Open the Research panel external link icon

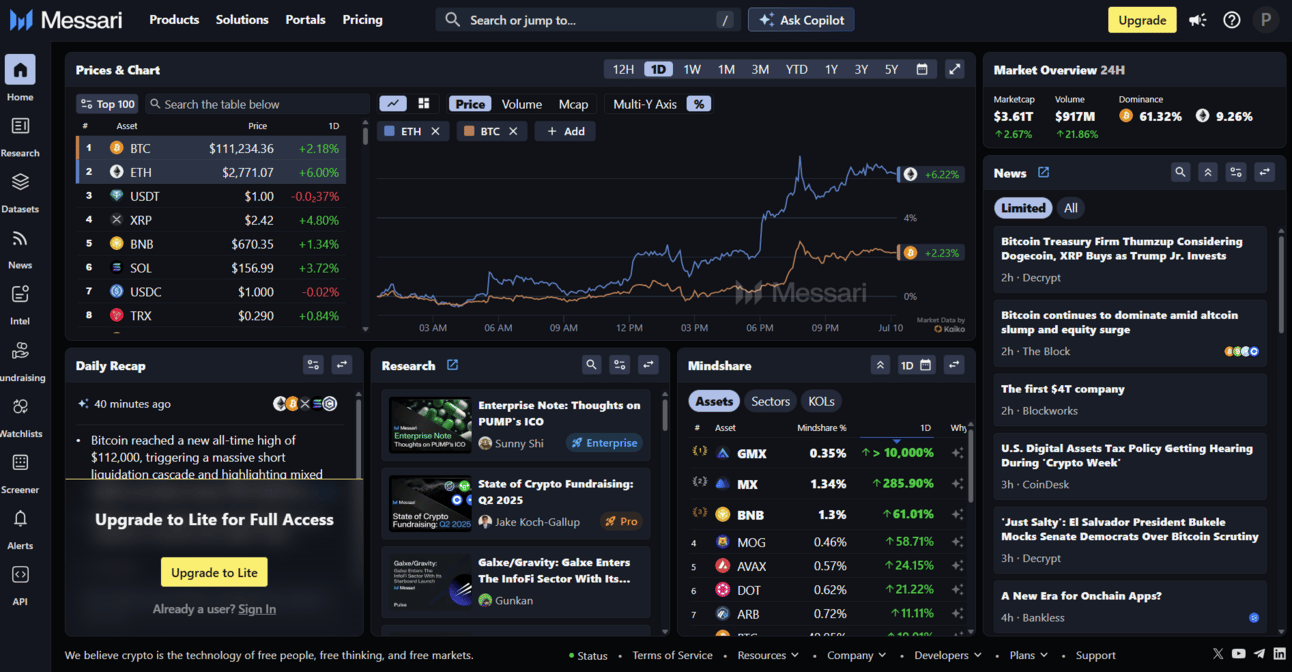coord(452,365)
